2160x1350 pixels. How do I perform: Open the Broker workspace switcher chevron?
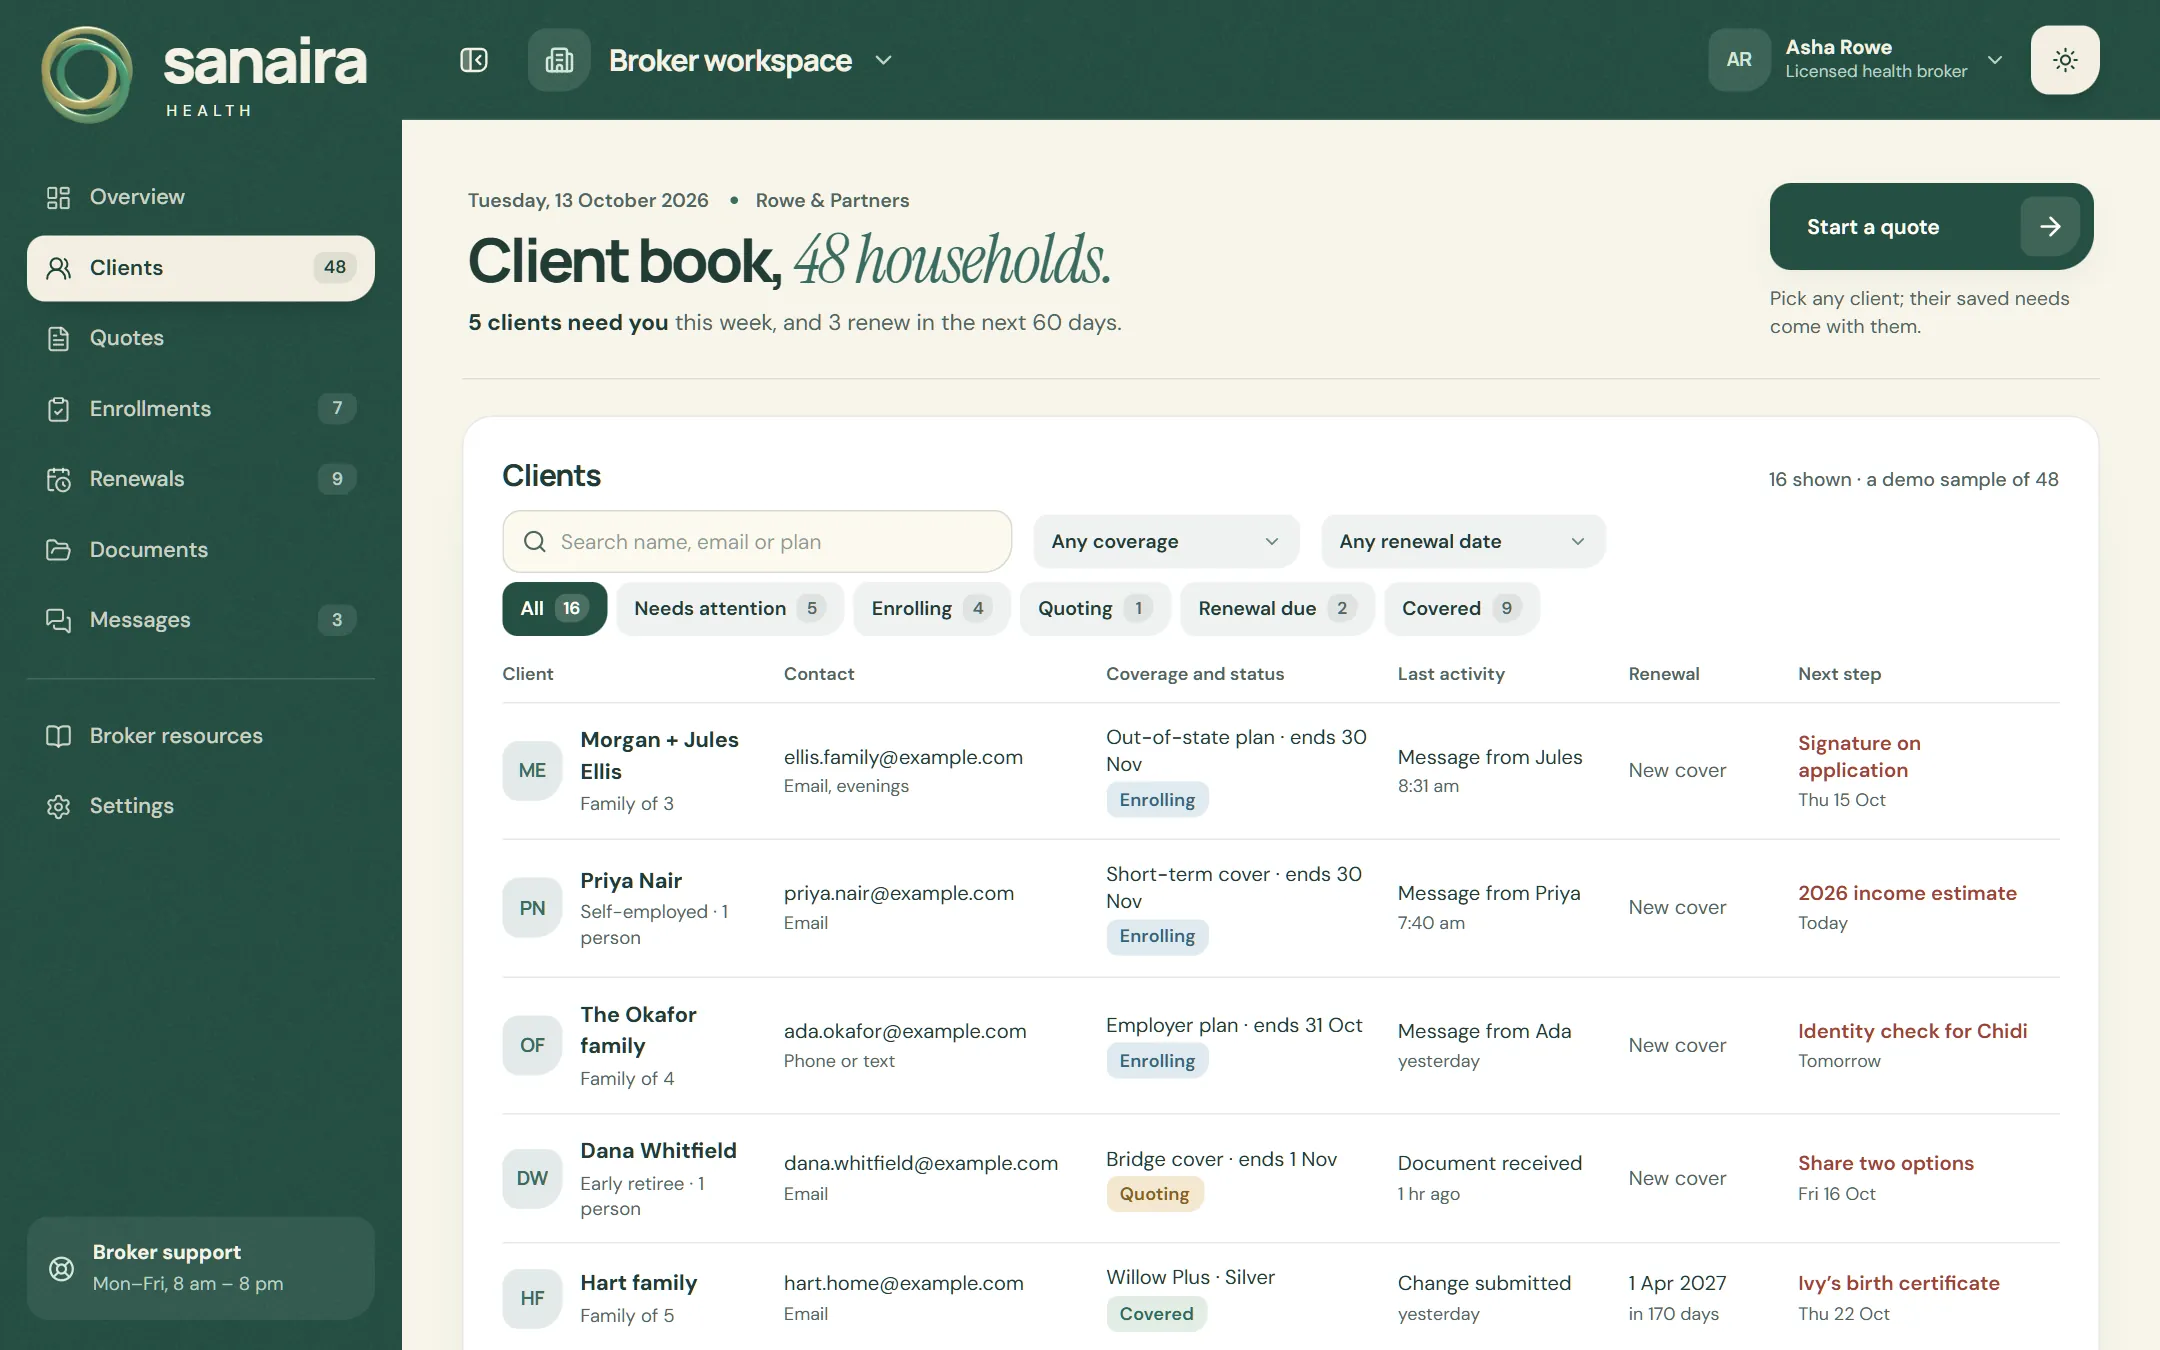tap(883, 60)
